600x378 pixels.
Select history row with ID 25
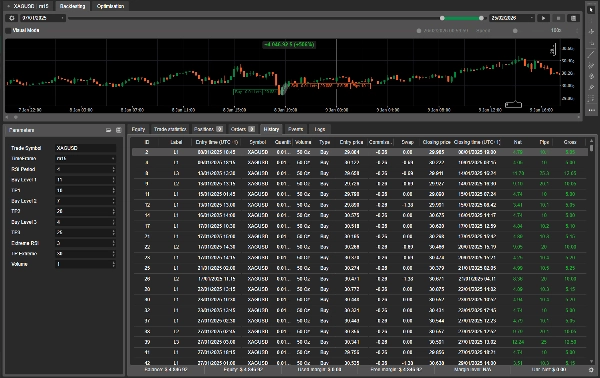[x=360, y=268]
